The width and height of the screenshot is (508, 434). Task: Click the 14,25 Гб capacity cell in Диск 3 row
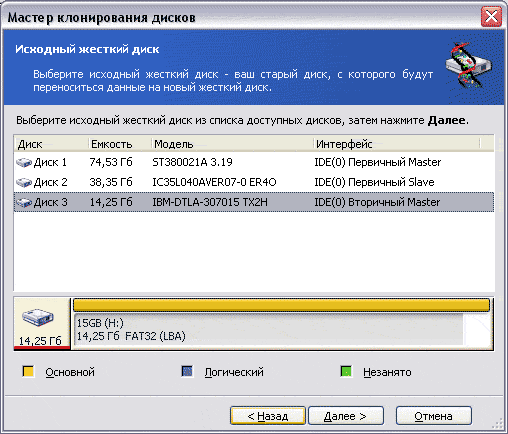[111, 202]
